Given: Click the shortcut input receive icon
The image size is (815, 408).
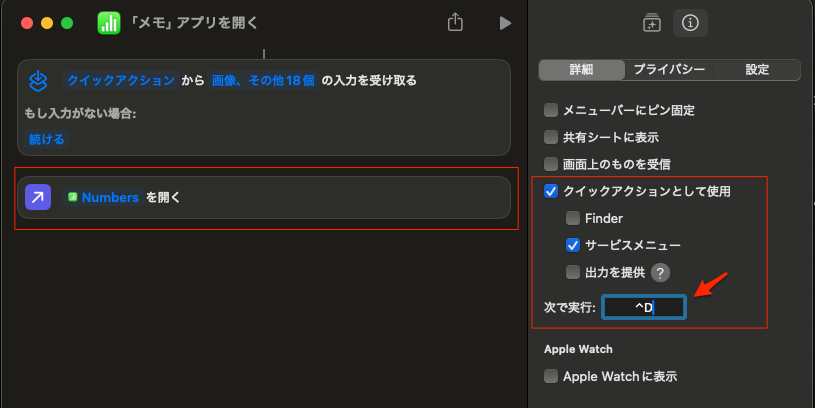Looking at the screenshot, I should point(37,80).
